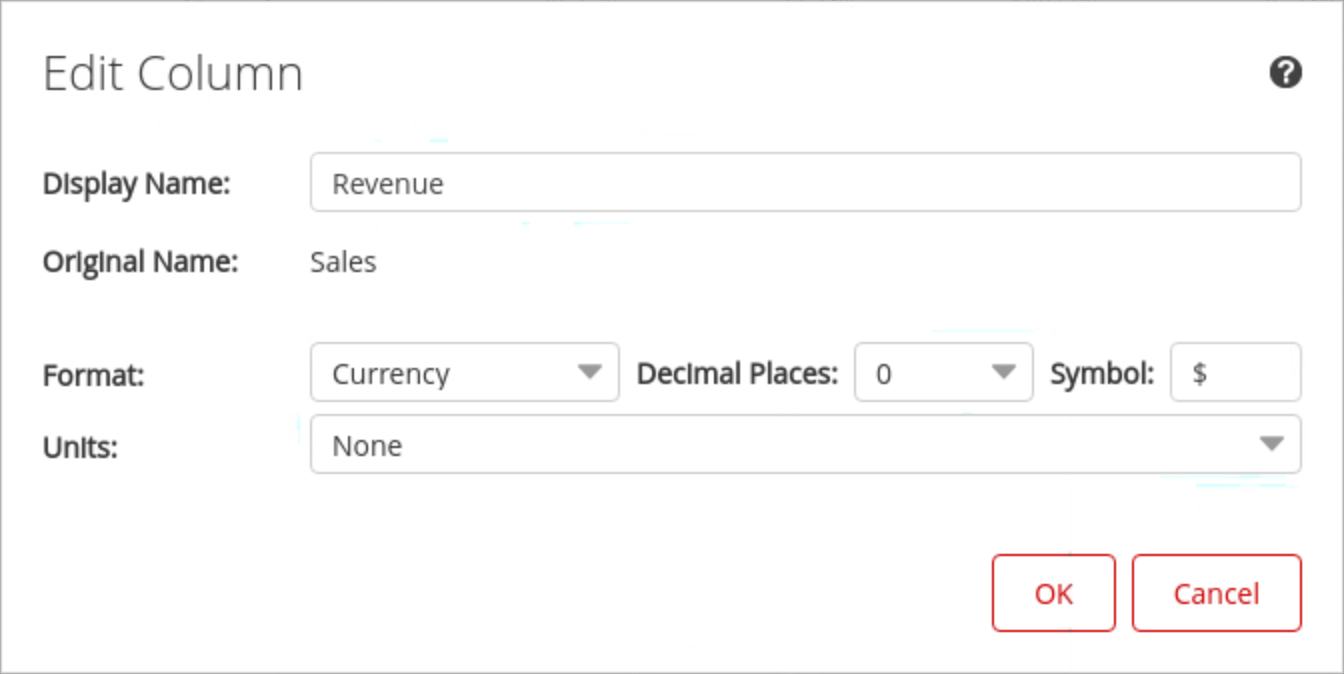Click the word Revenue in Display Name

tap(387, 184)
